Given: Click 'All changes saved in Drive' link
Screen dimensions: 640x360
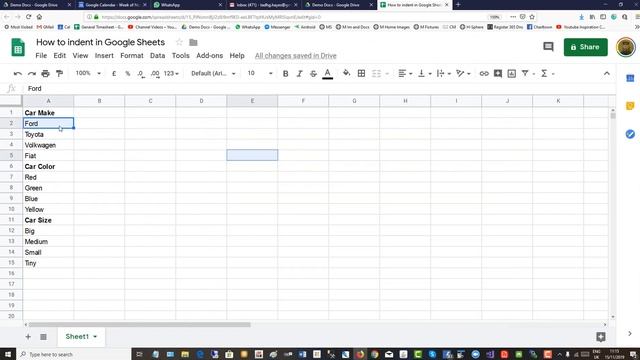Looking at the screenshot, I should (296, 56).
